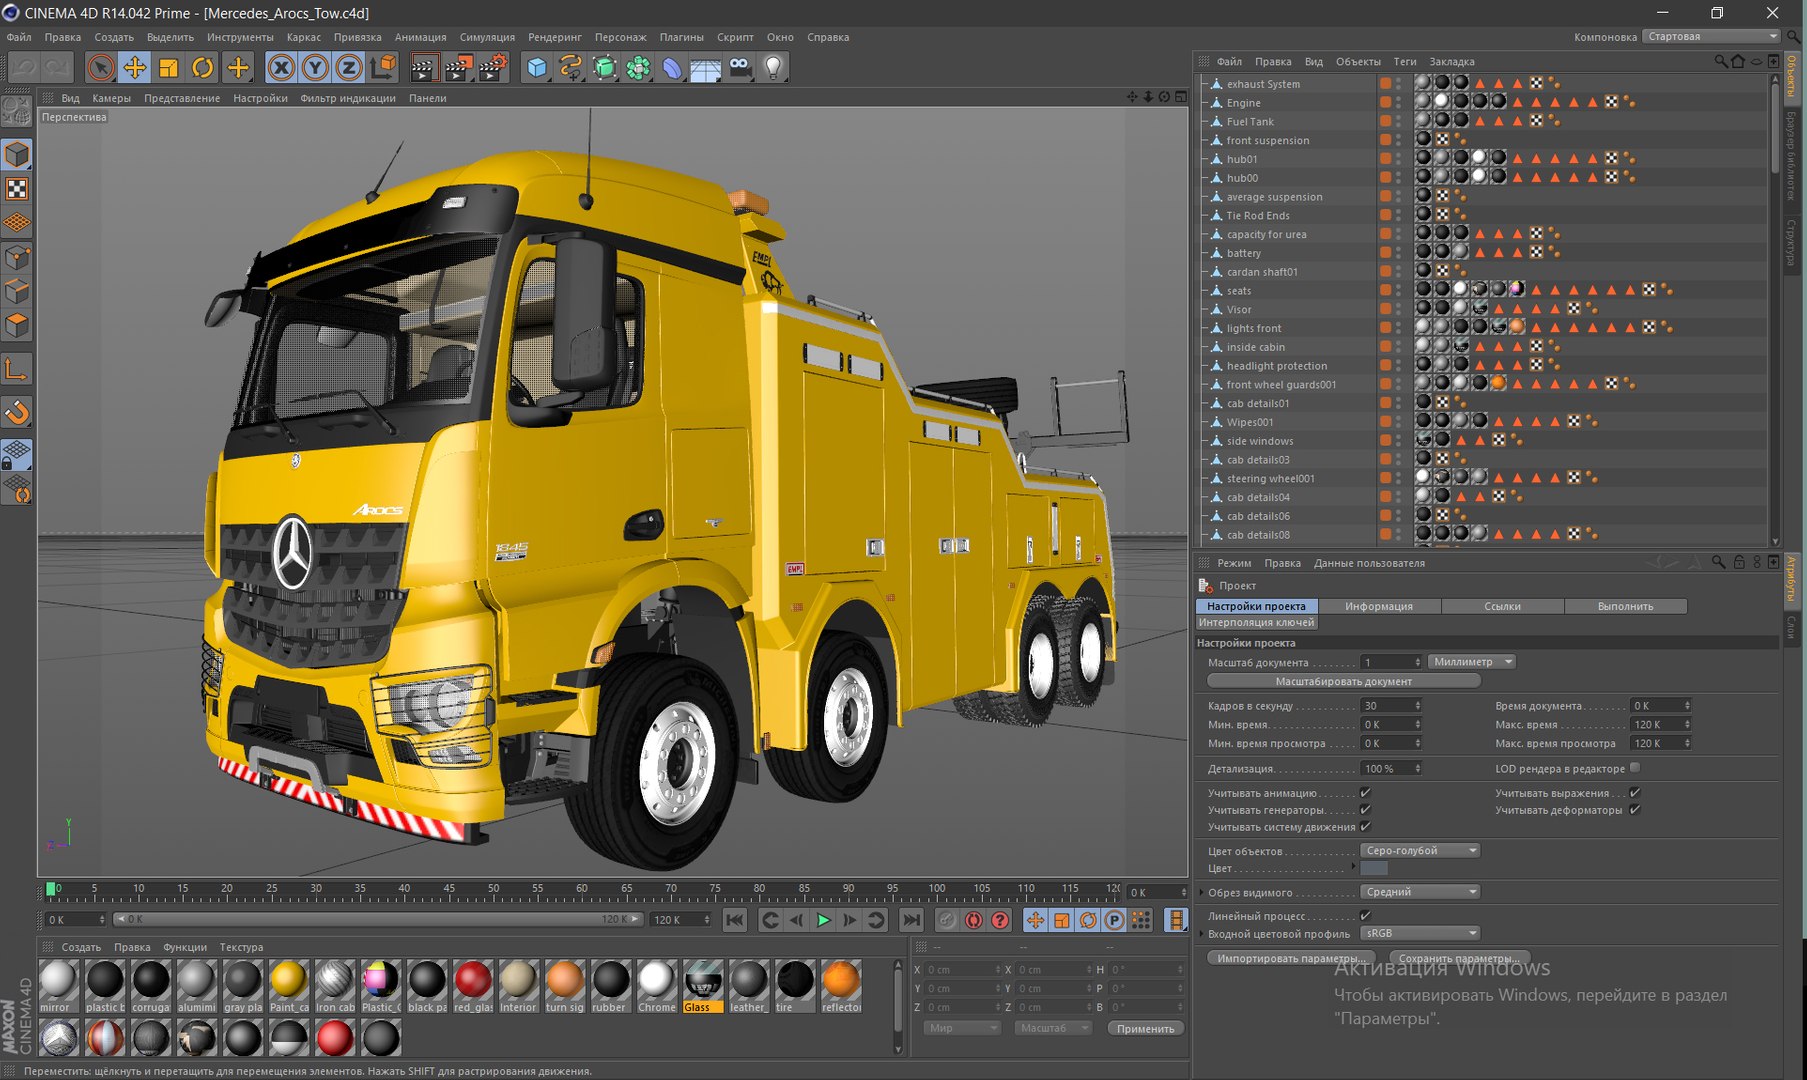Add a Camera object
This screenshot has width=1807, height=1080.
(740, 67)
